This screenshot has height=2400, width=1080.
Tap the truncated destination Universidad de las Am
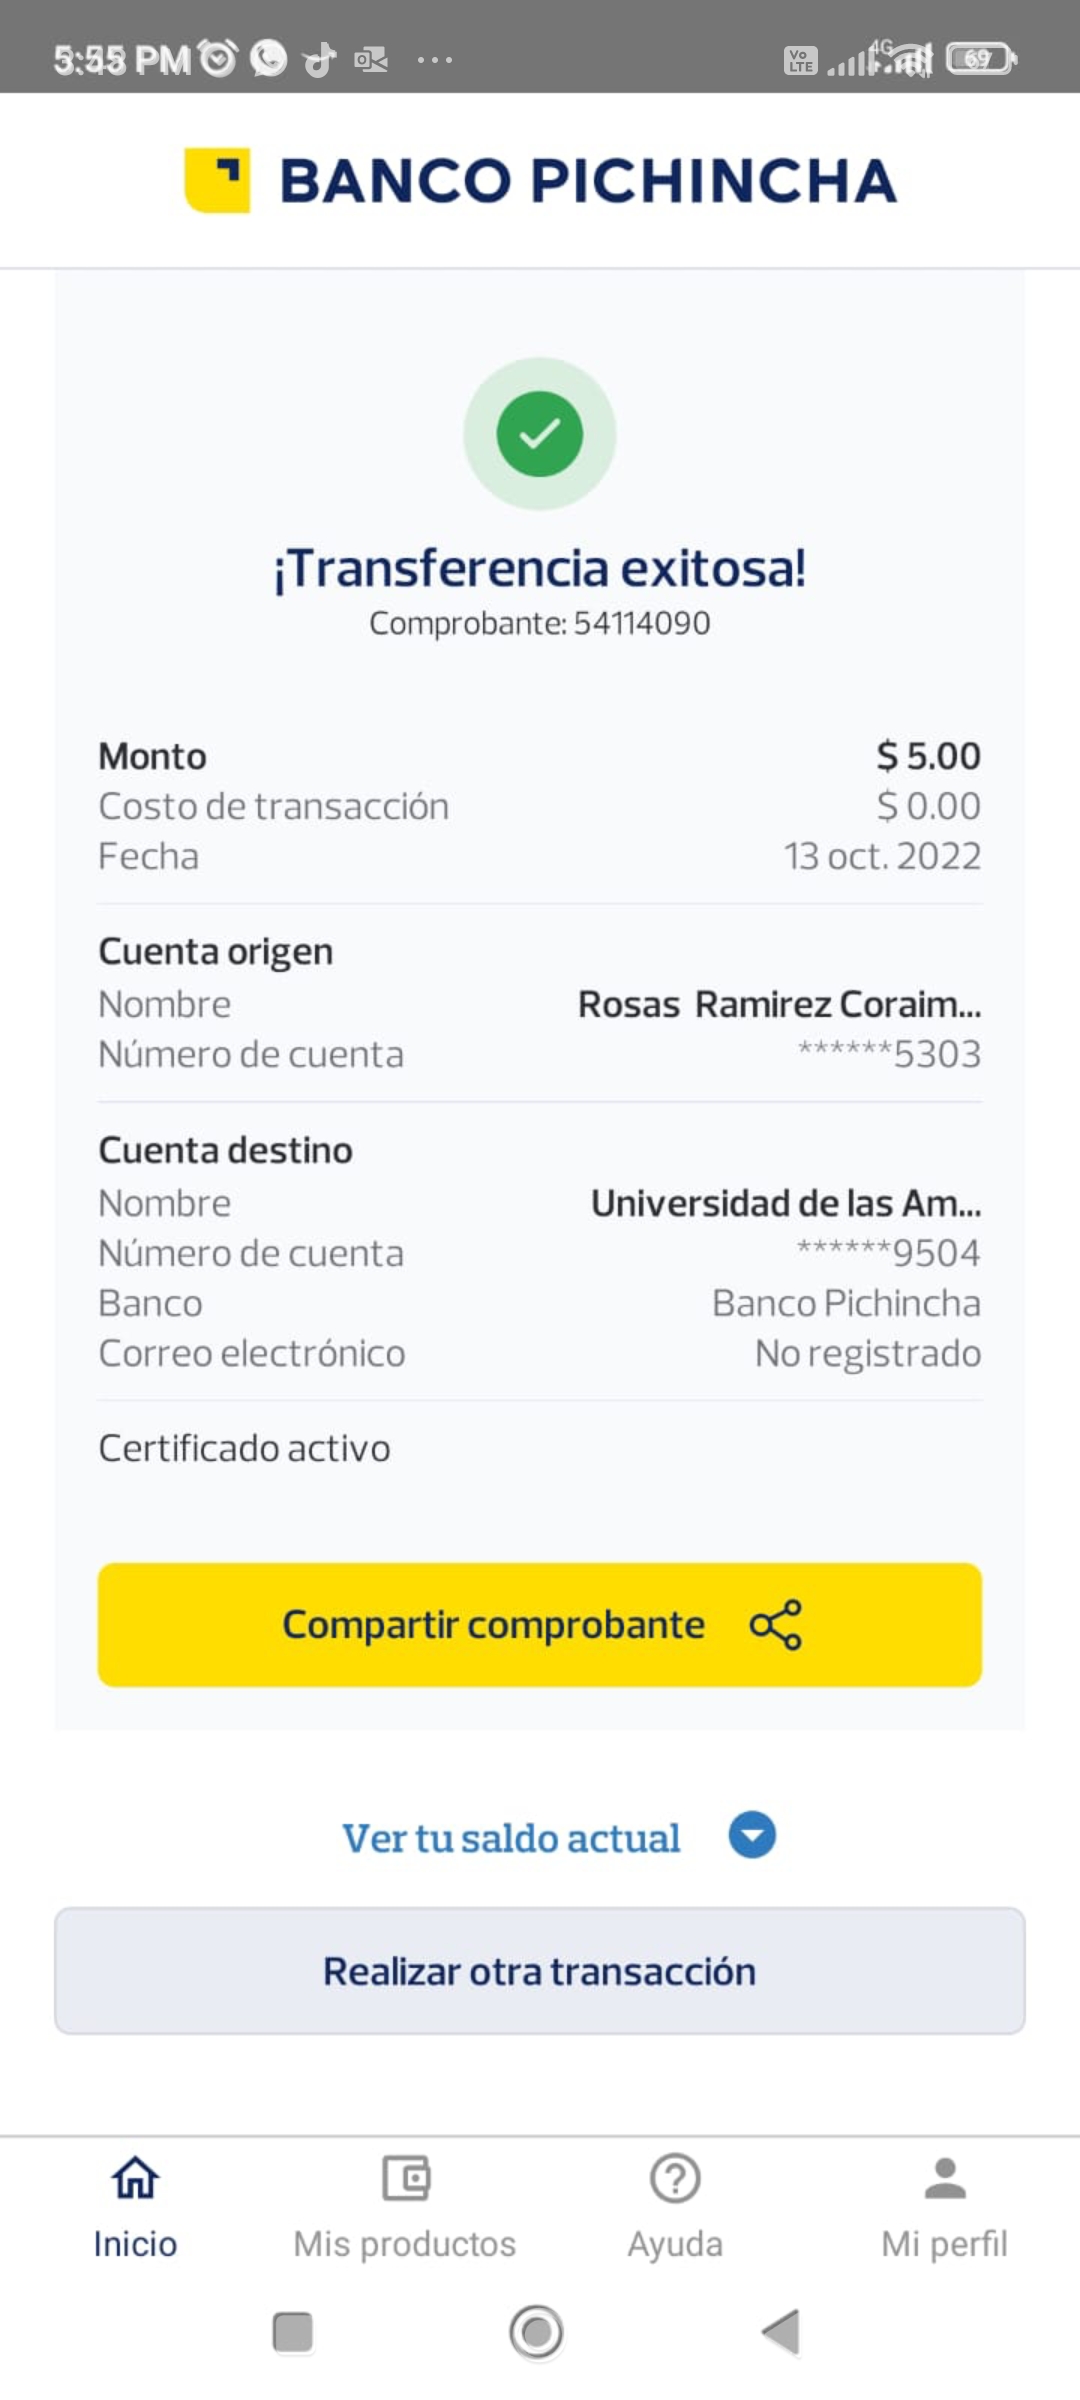(x=786, y=1203)
